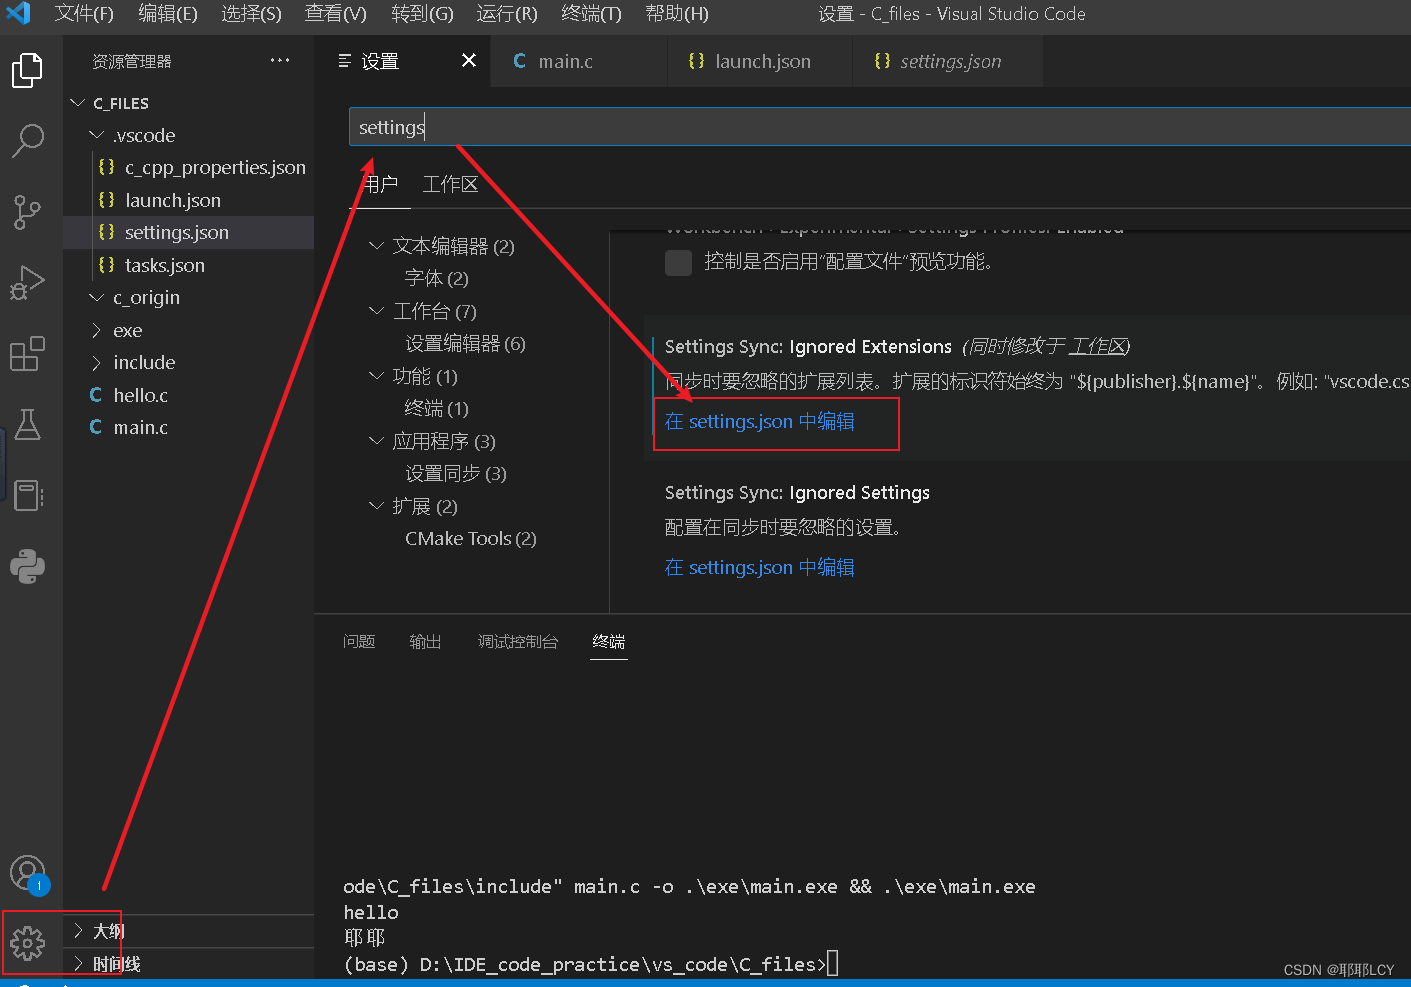Close the 设置 tab
The image size is (1411, 987).
pyautogui.click(x=469, y=61)
